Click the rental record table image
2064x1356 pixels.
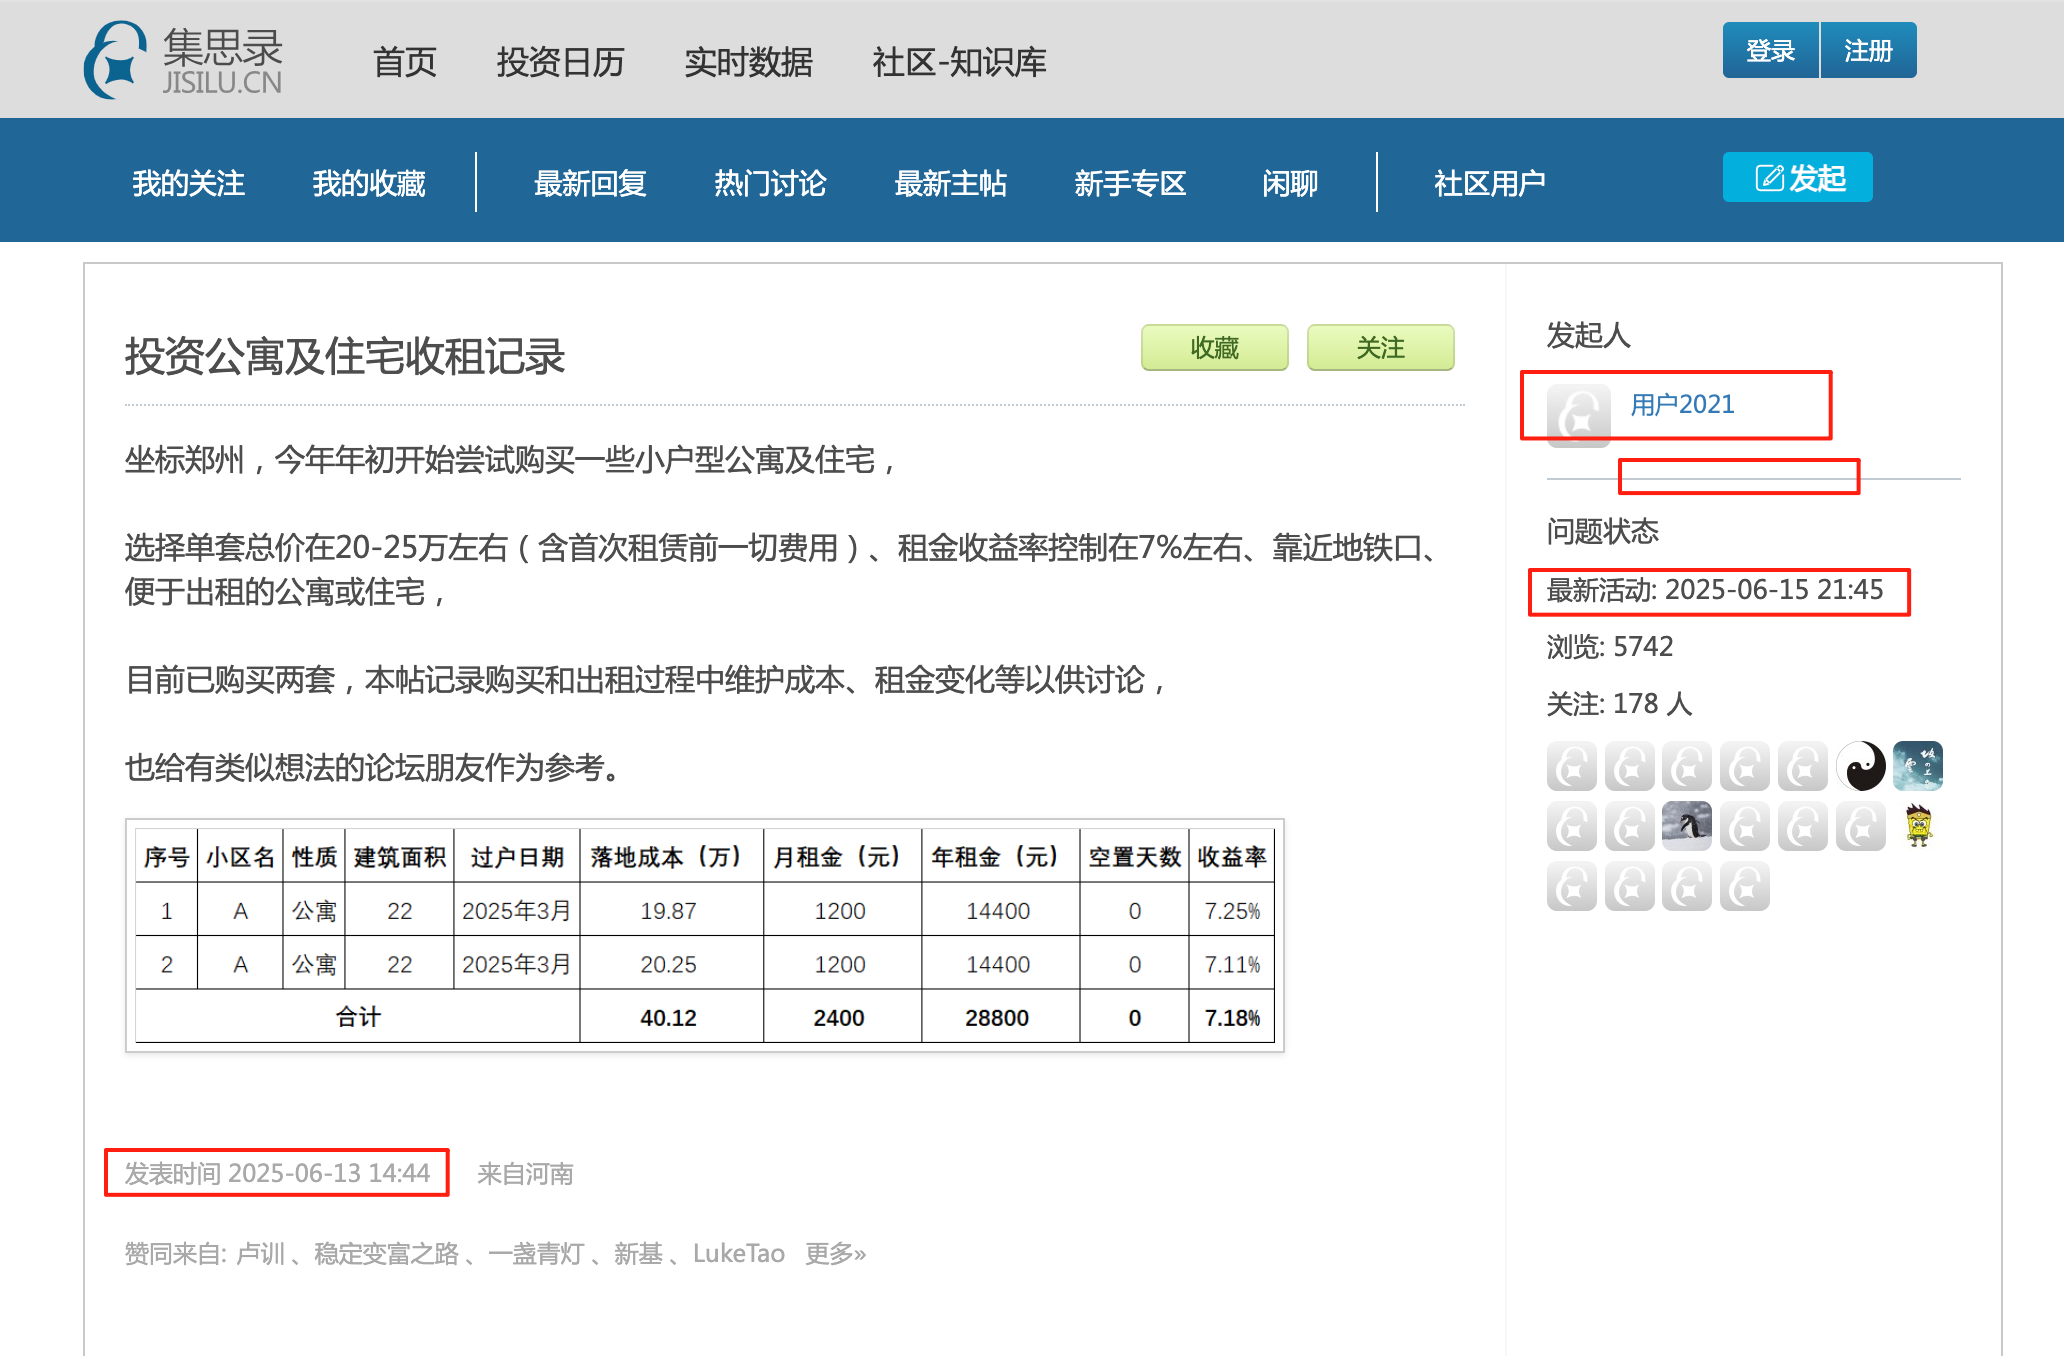(x=704, y=936)
